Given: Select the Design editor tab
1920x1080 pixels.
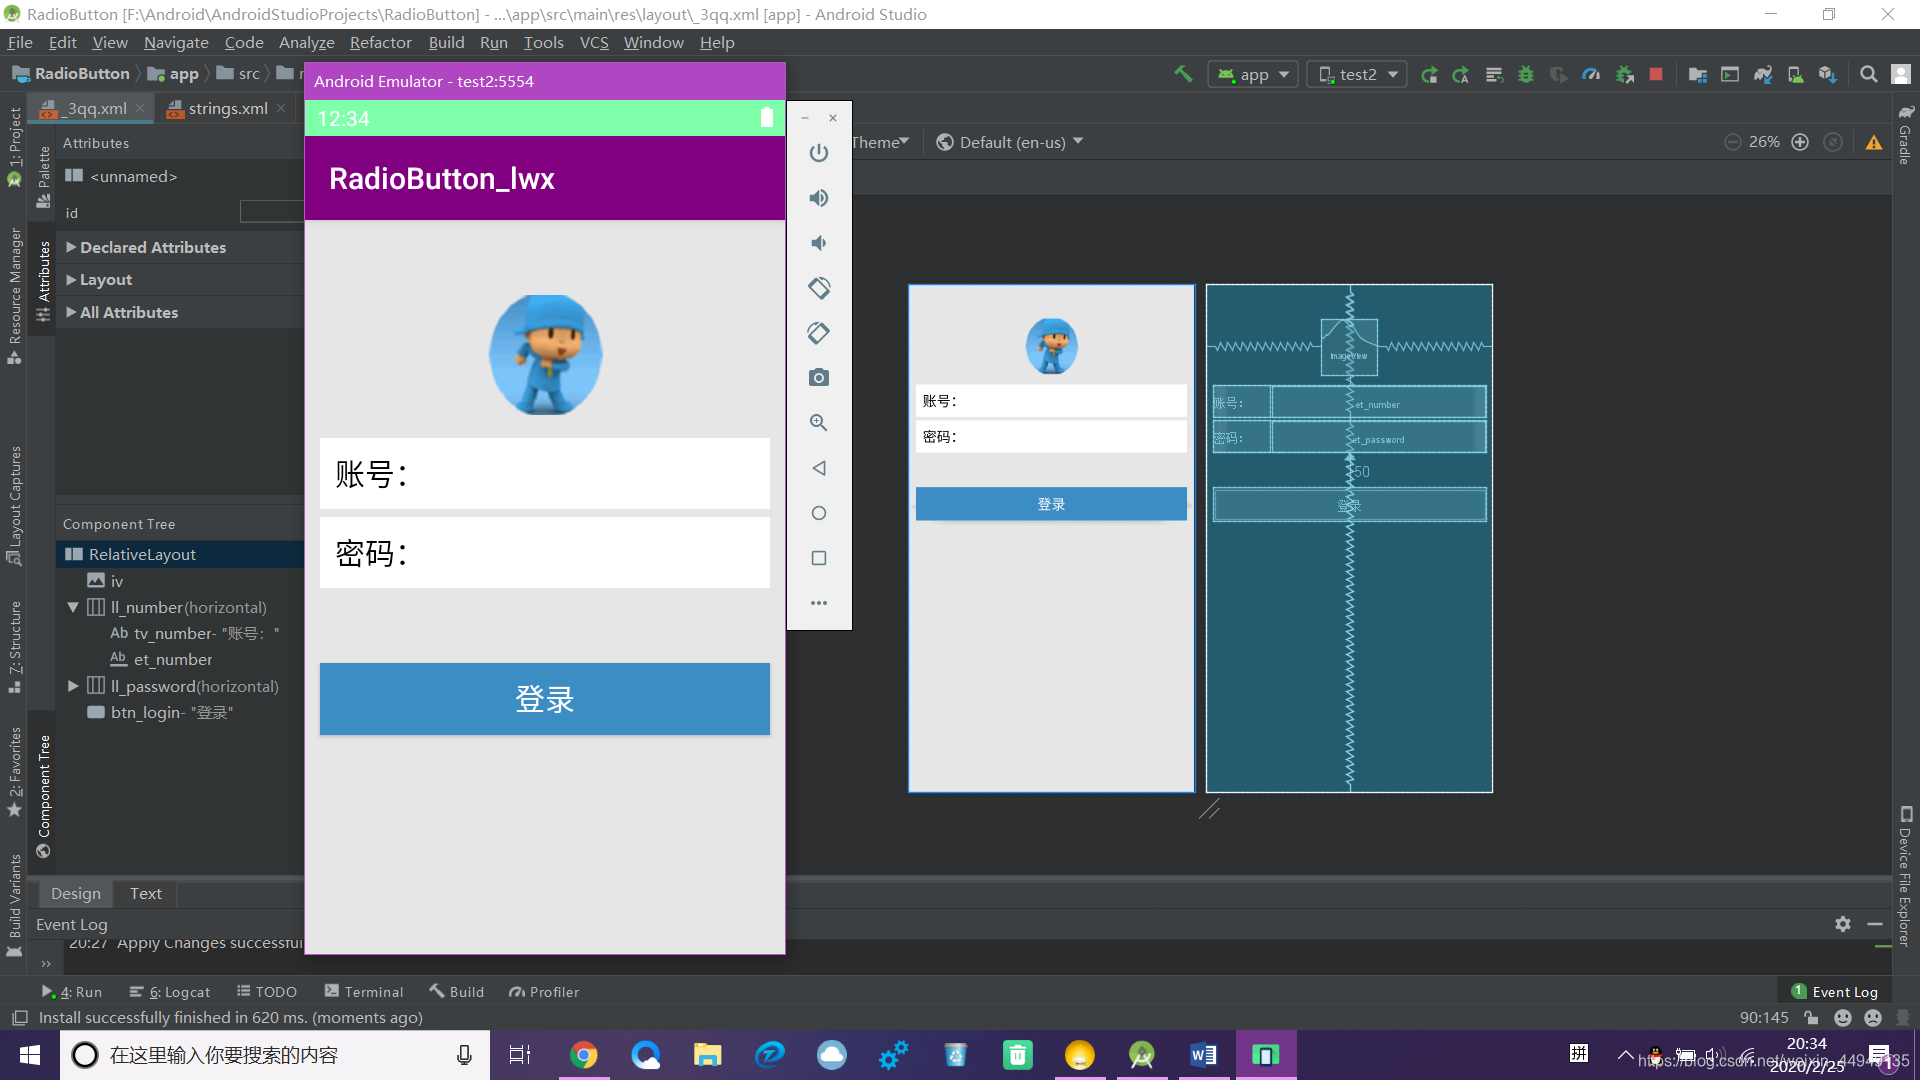Looking at the screenshot, I should (76, 893).
